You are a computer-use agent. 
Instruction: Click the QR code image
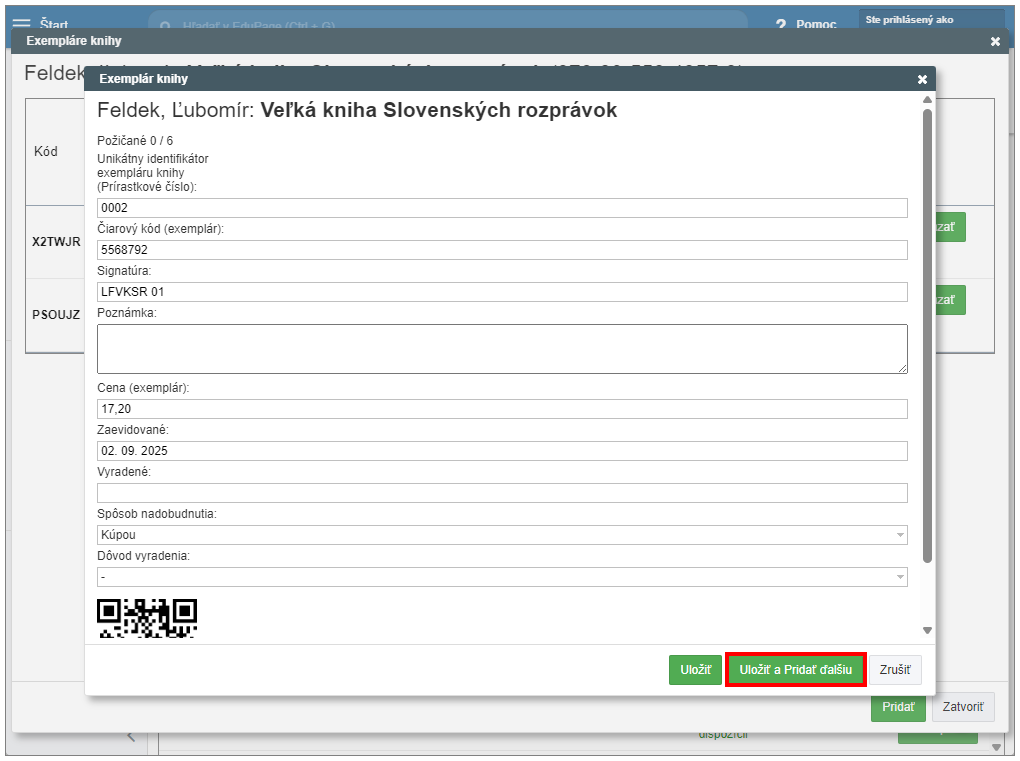coord(147,617)
